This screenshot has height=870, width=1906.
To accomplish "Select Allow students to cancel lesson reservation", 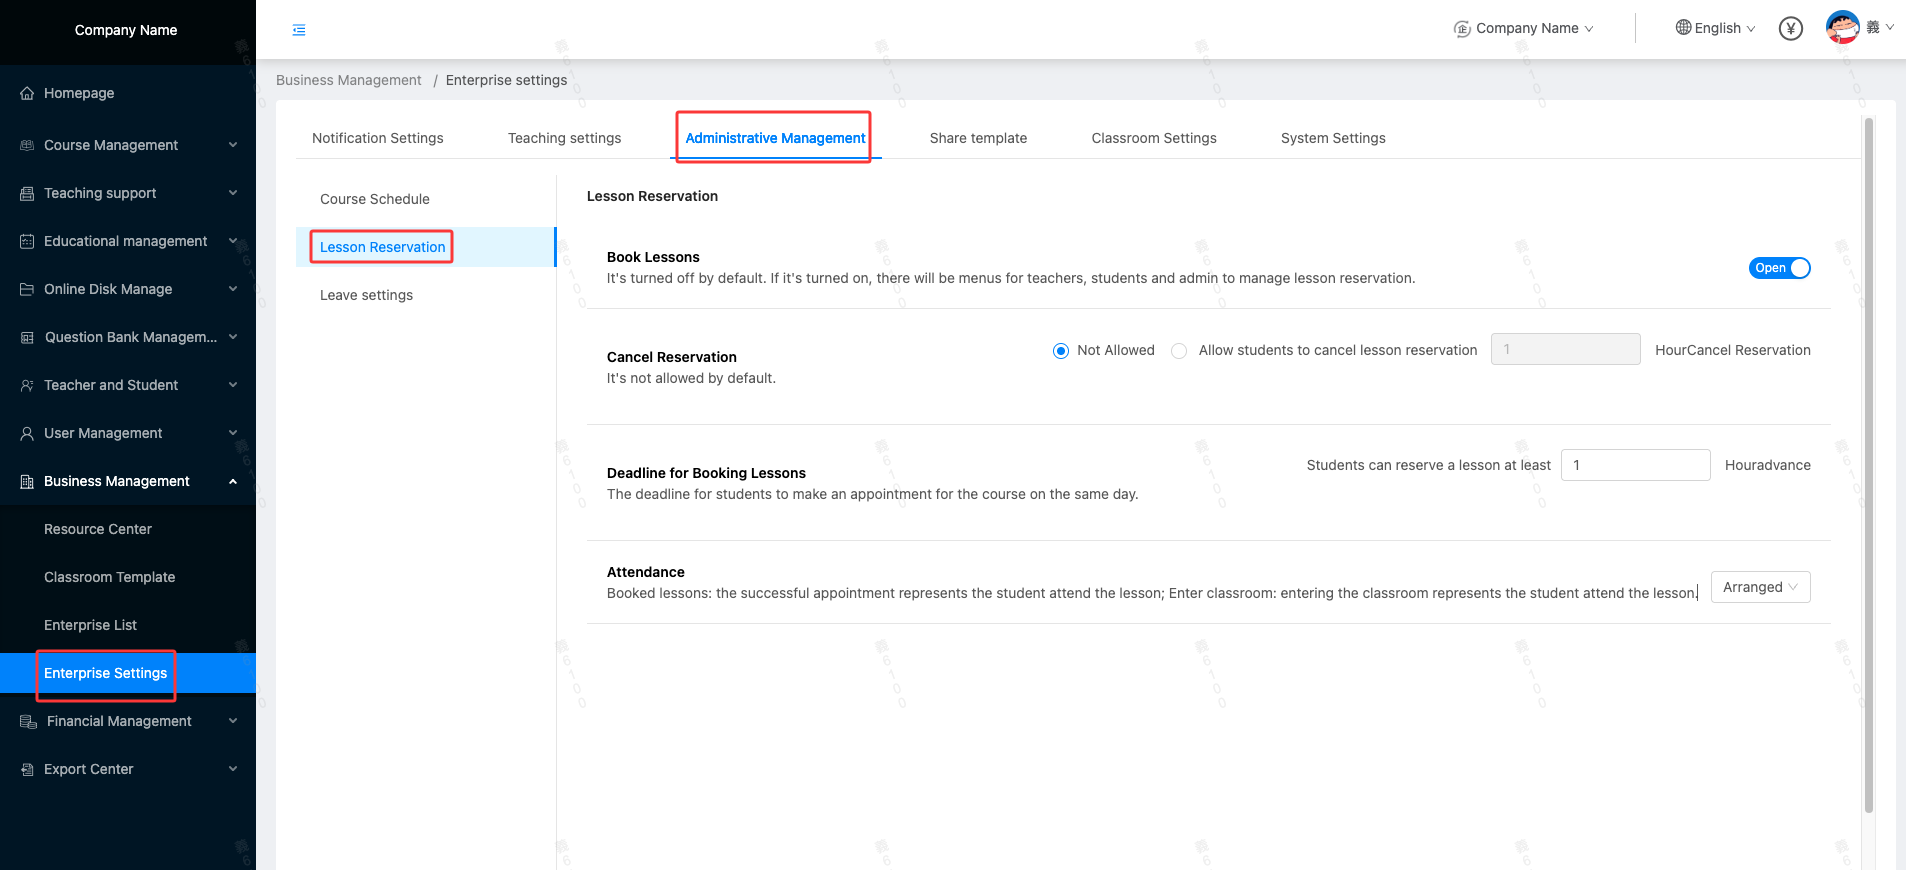I will pyautogui.click(x=1180, y=351).
